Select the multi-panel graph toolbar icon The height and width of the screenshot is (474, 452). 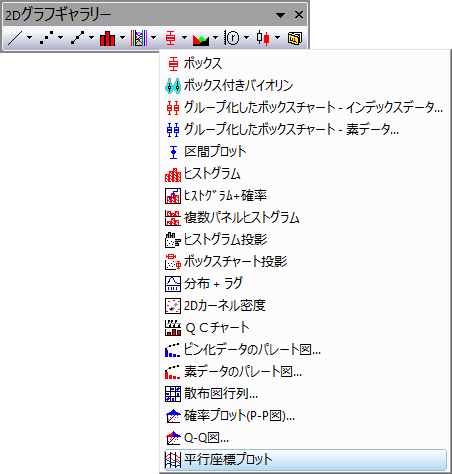tap(139, 38)
